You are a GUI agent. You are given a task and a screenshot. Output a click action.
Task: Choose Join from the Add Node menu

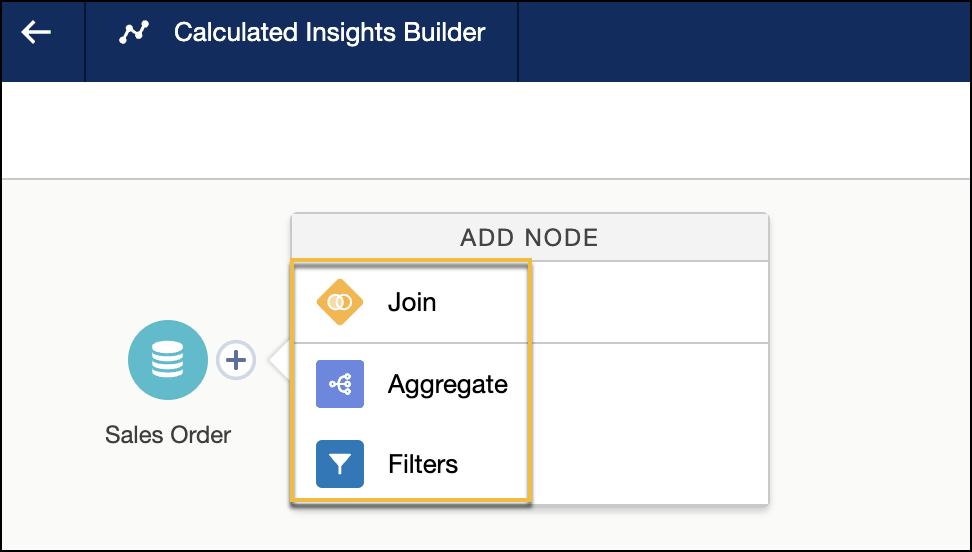412,302
